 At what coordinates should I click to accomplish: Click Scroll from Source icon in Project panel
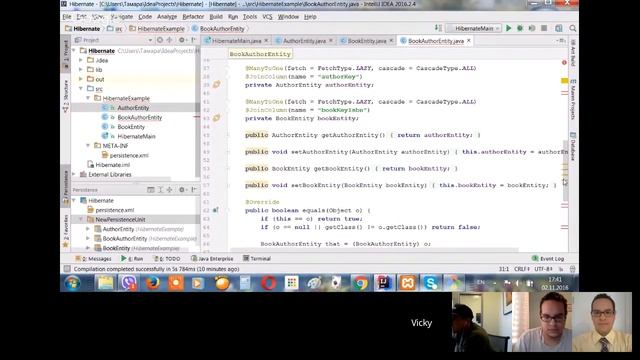[x=160, y=40]
